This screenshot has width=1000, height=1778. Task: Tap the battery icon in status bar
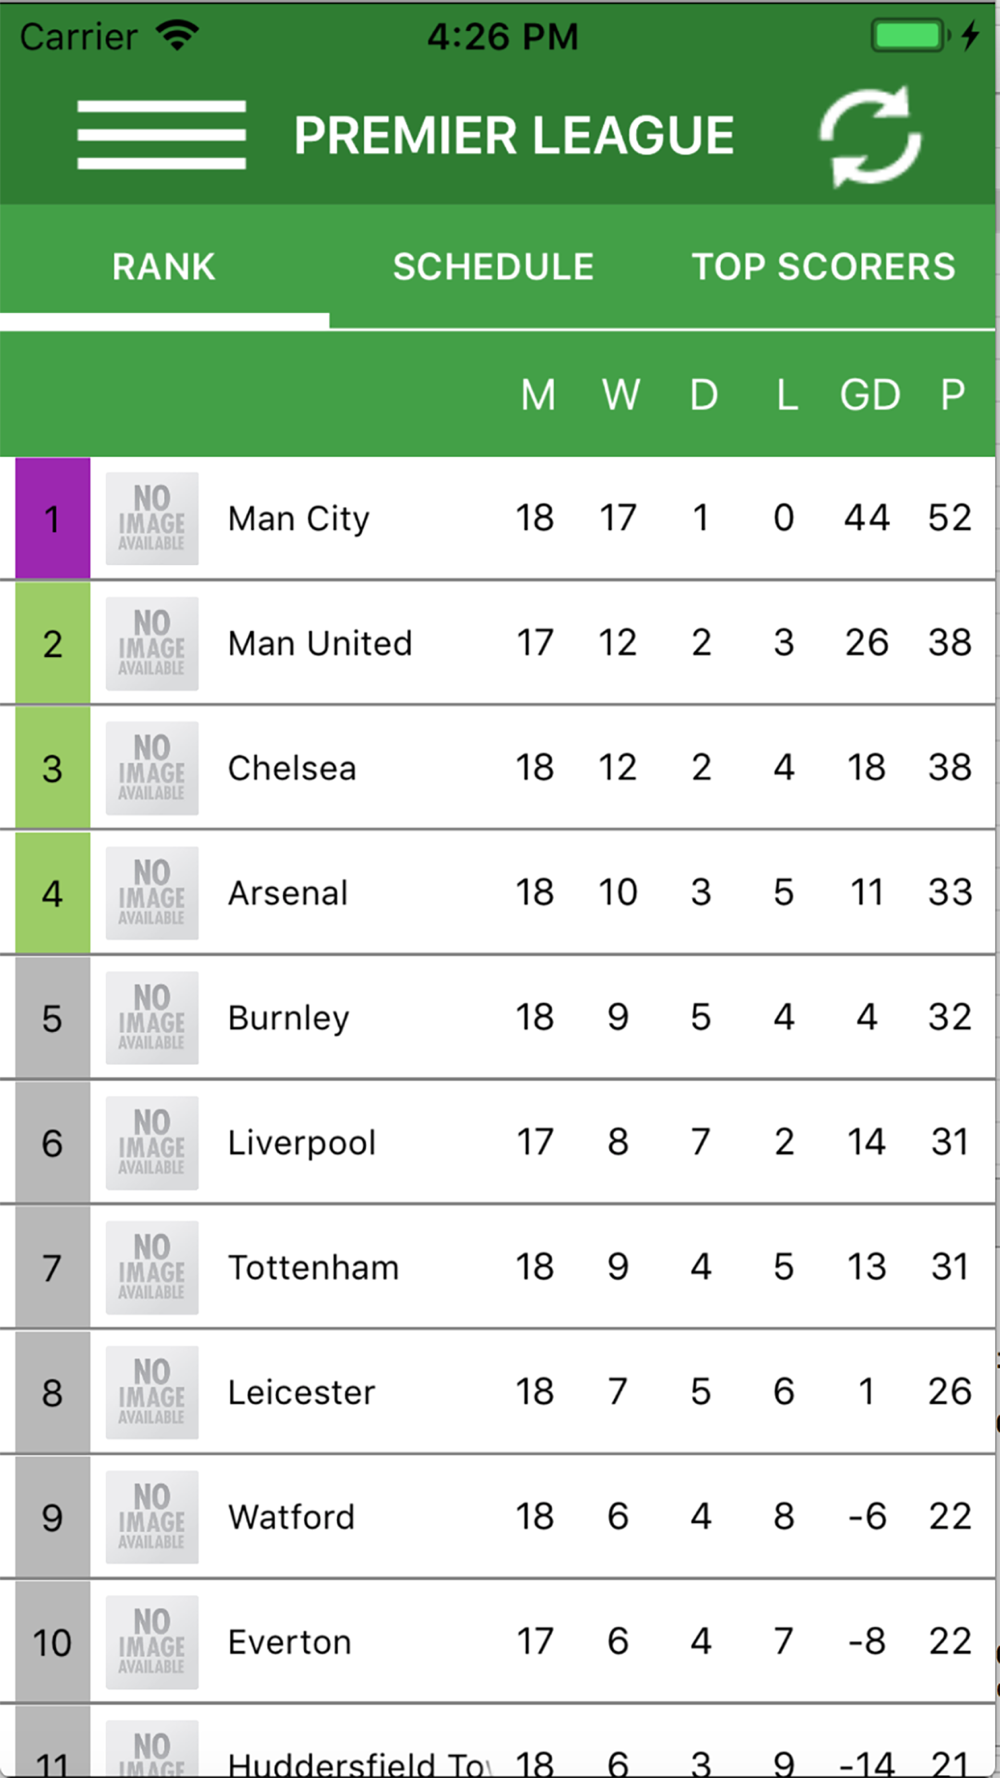[x=911, y=36]
